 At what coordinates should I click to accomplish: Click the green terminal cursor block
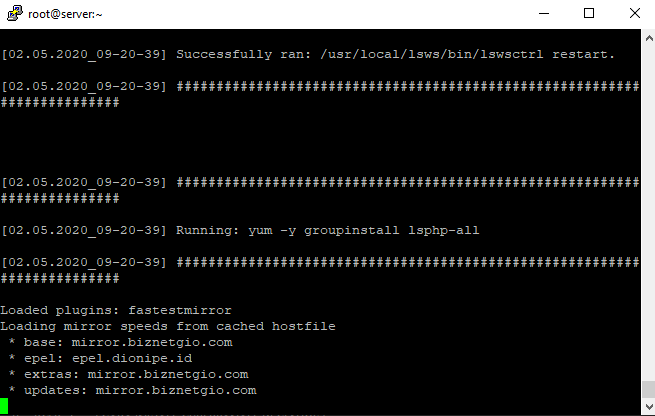(4, 406)
